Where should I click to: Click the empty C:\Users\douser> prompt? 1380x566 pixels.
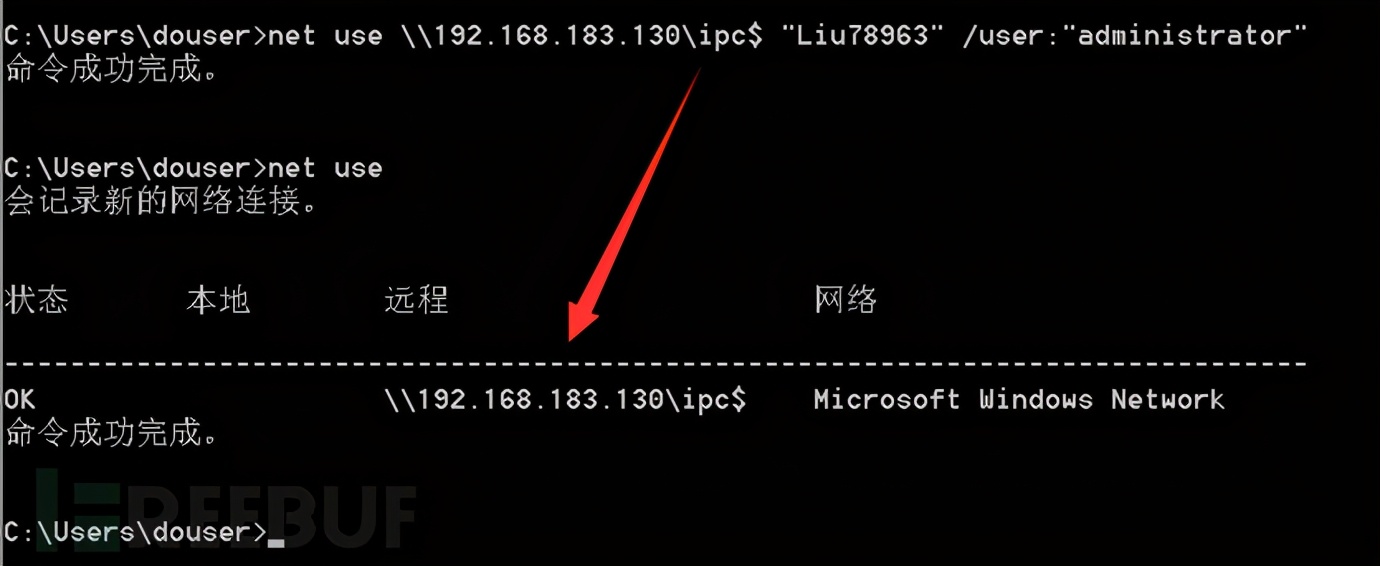[136, 531]
